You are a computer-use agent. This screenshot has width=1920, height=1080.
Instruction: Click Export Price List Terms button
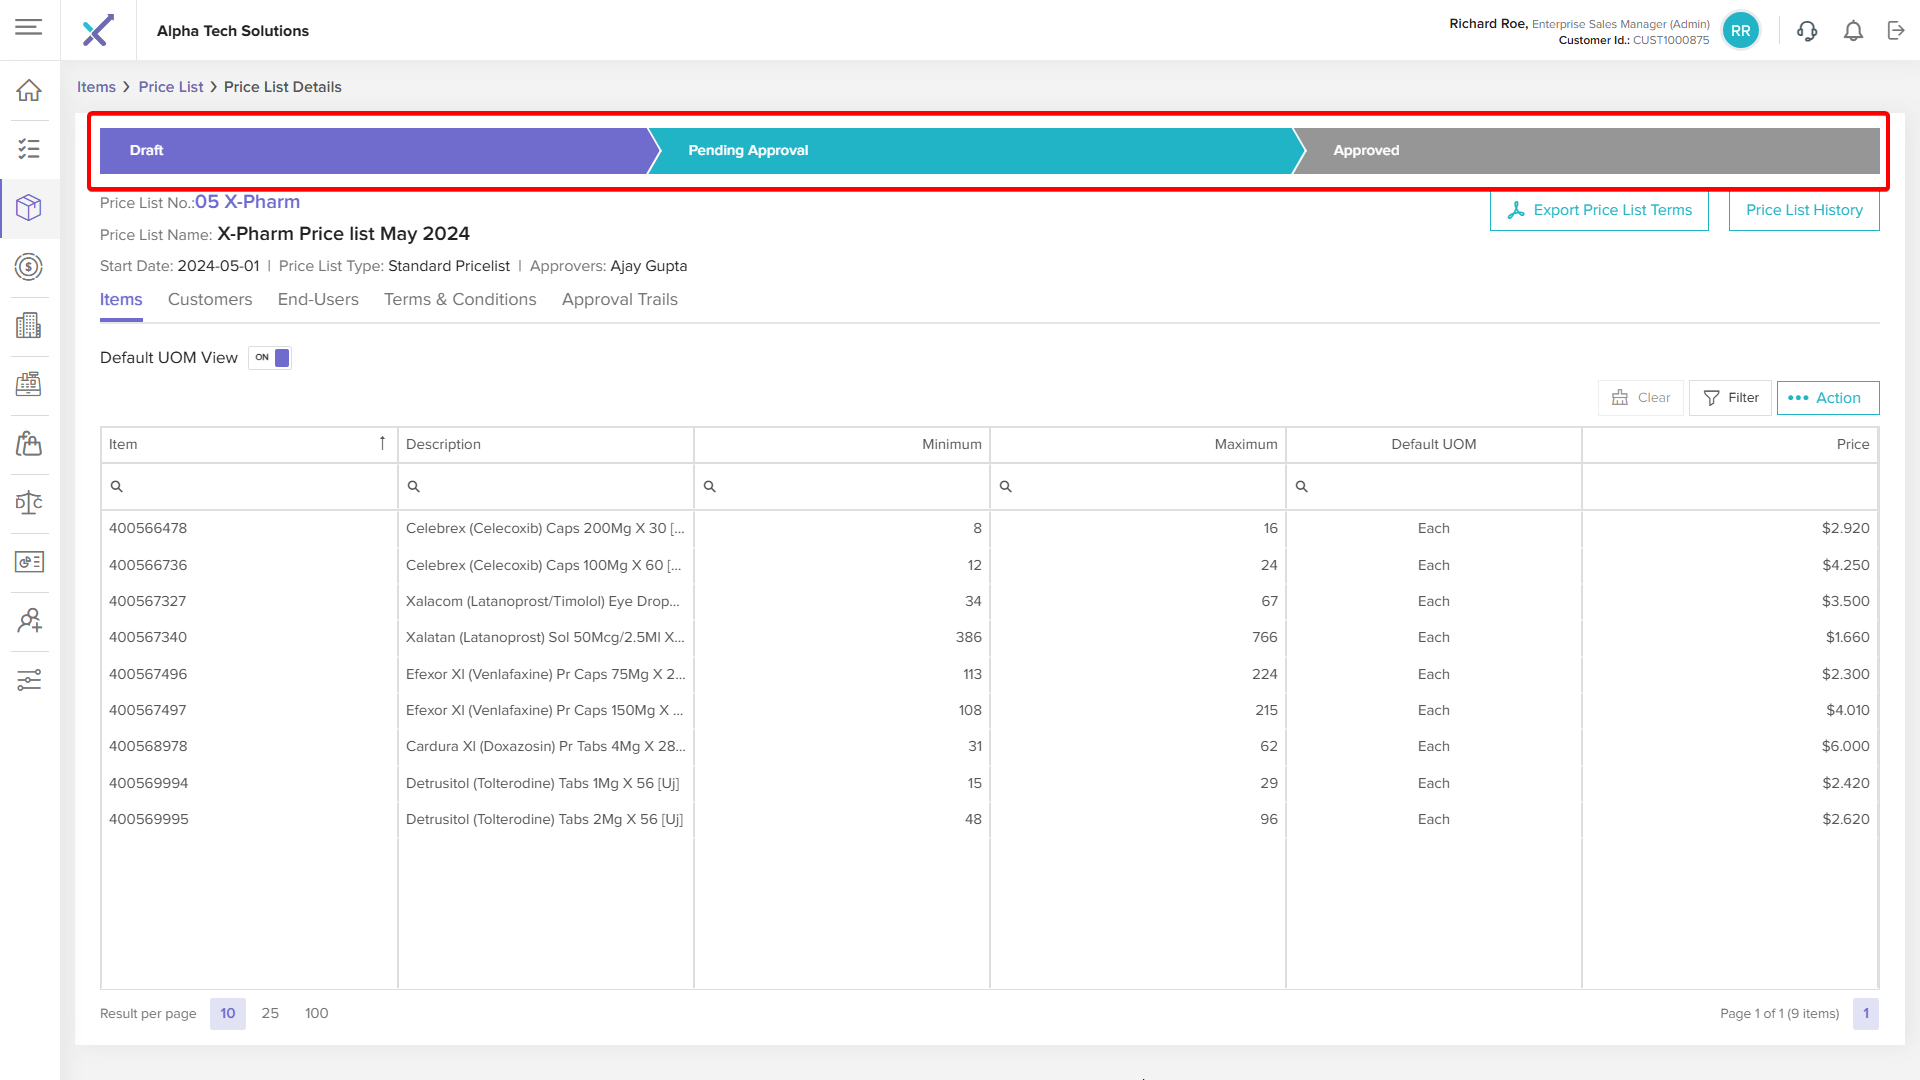point(1598,210)
